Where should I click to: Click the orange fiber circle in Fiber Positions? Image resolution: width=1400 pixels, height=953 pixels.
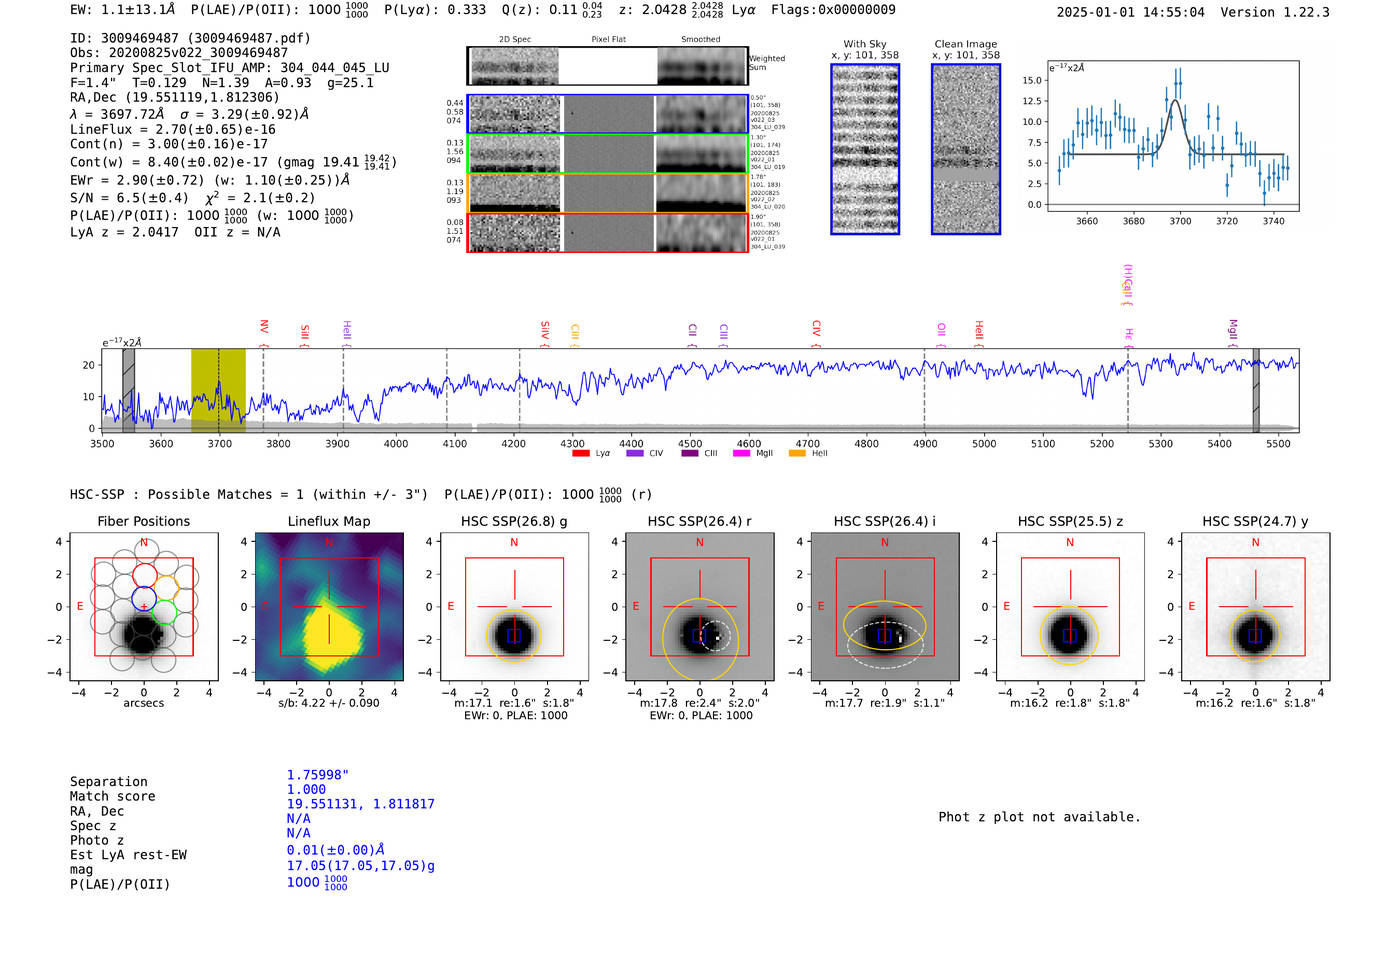click(166, 588)
